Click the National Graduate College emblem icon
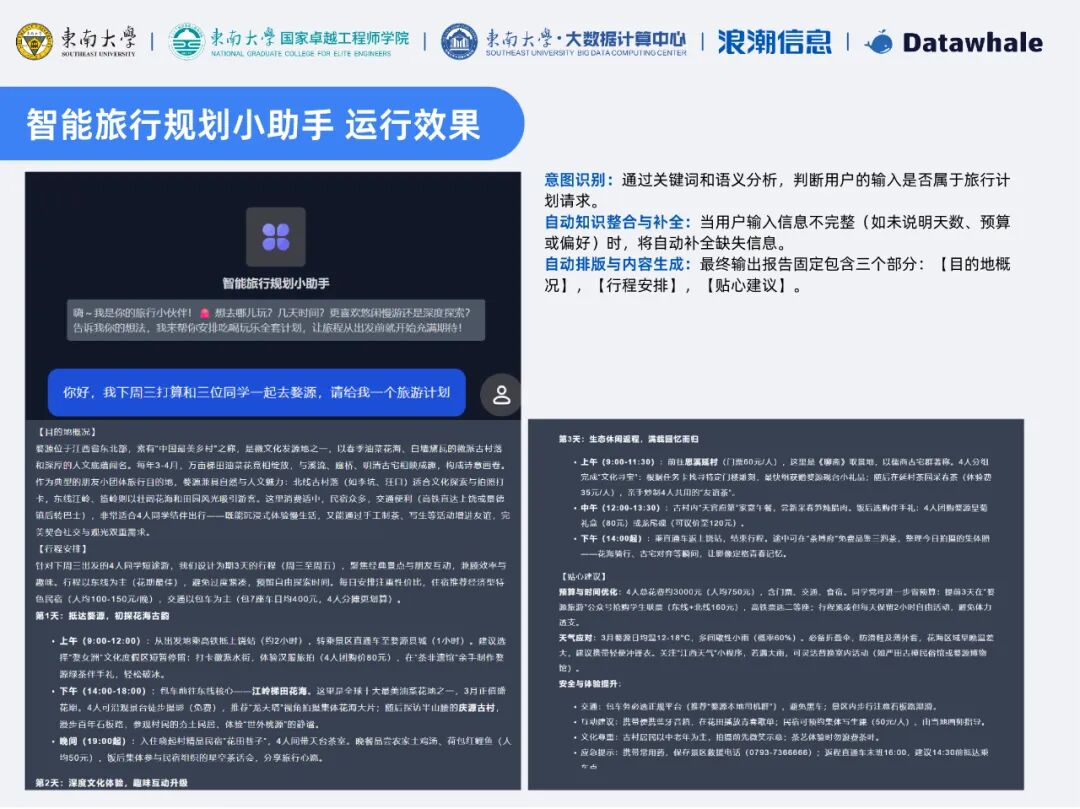 click(186, 42)
